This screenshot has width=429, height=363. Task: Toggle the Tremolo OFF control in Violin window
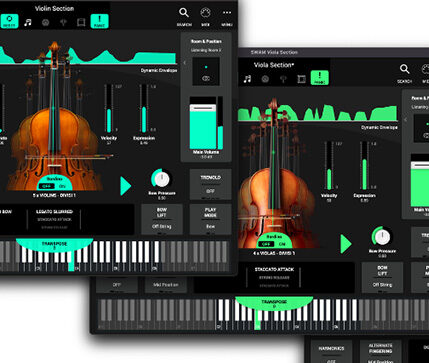click(x=210, y=185)
